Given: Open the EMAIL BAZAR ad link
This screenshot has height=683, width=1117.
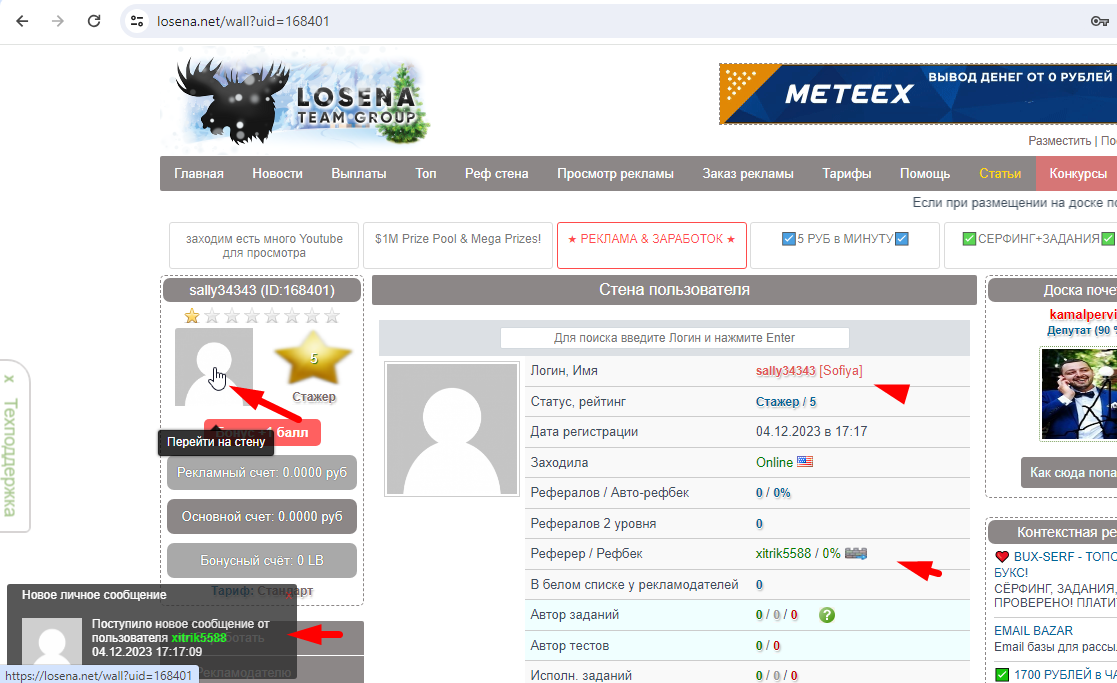Looking at the screenshot, I should [x=1033, y=631].
